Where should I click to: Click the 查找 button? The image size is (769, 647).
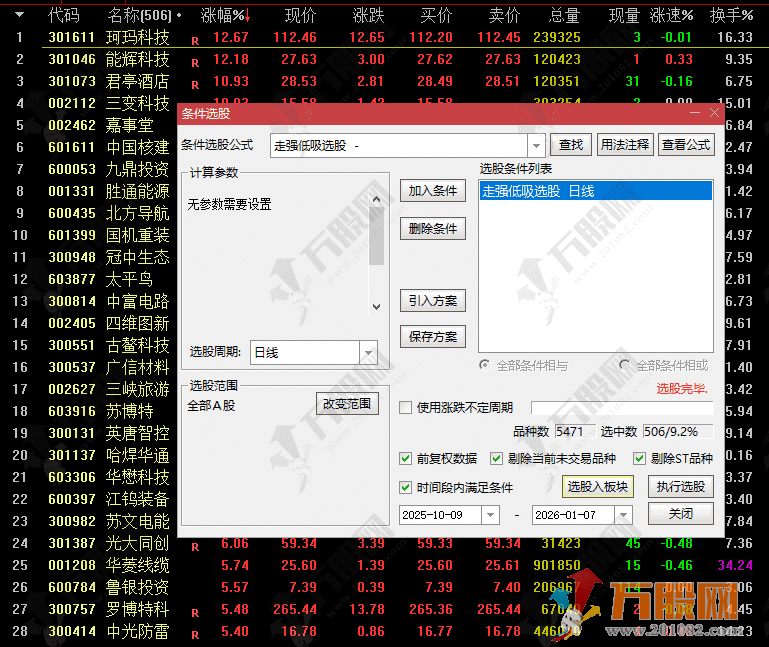pyautogui.click(x=571, y=145)
